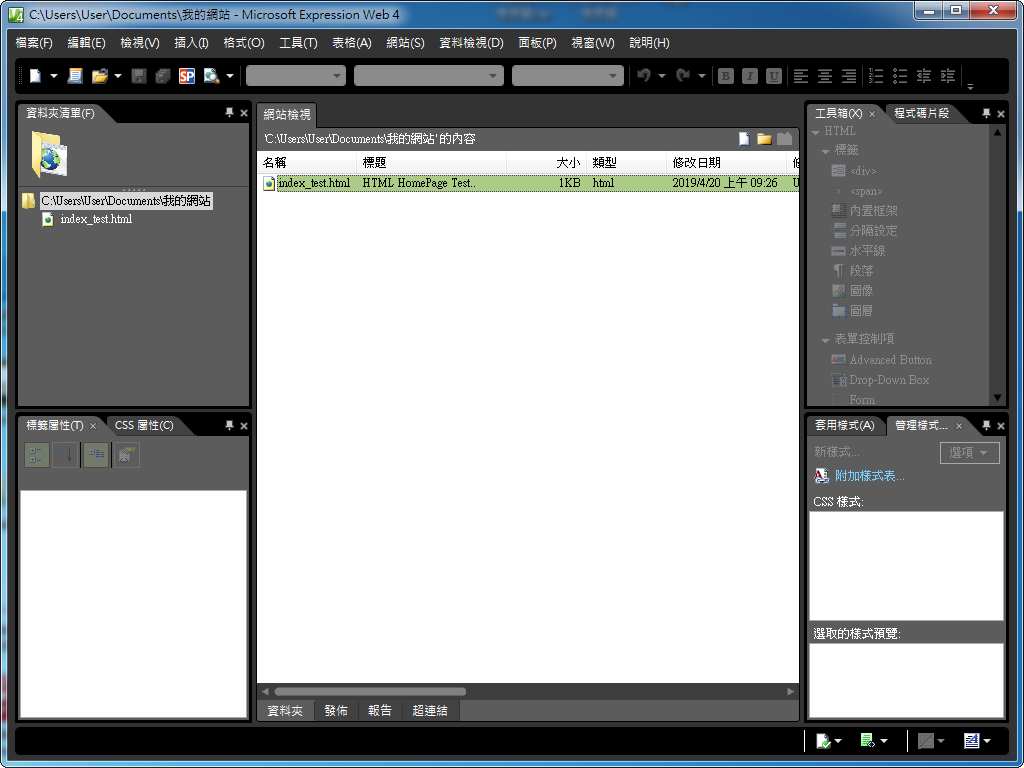This screenshot has width=1024, height=768.
Task: Open the 說明(H) menu
Action: [x=649, y=43]
